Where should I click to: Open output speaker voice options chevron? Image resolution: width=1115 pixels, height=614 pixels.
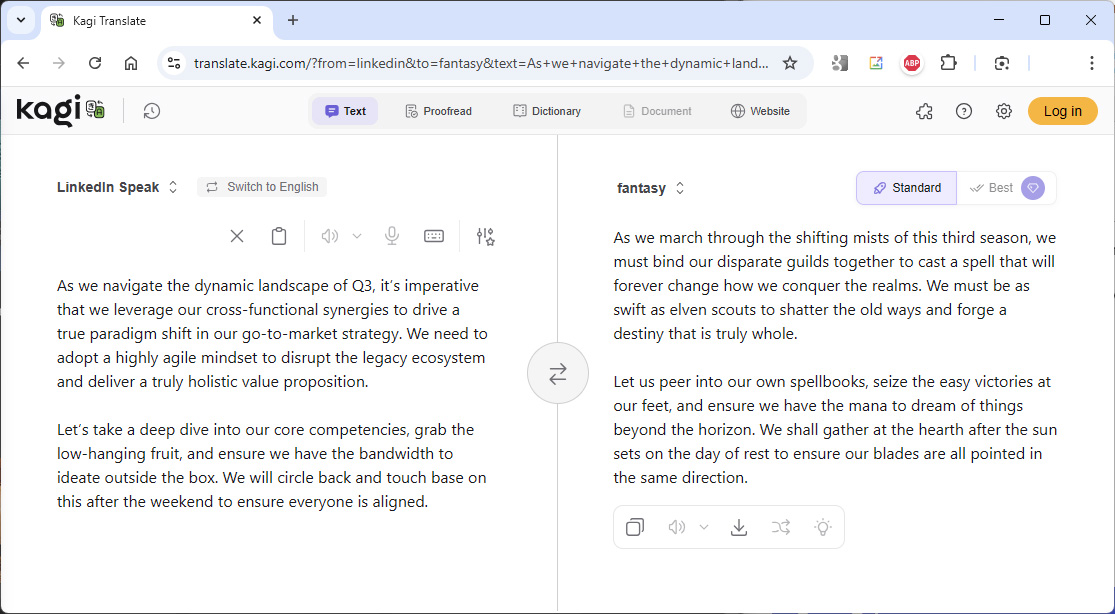tap(704, 527)
